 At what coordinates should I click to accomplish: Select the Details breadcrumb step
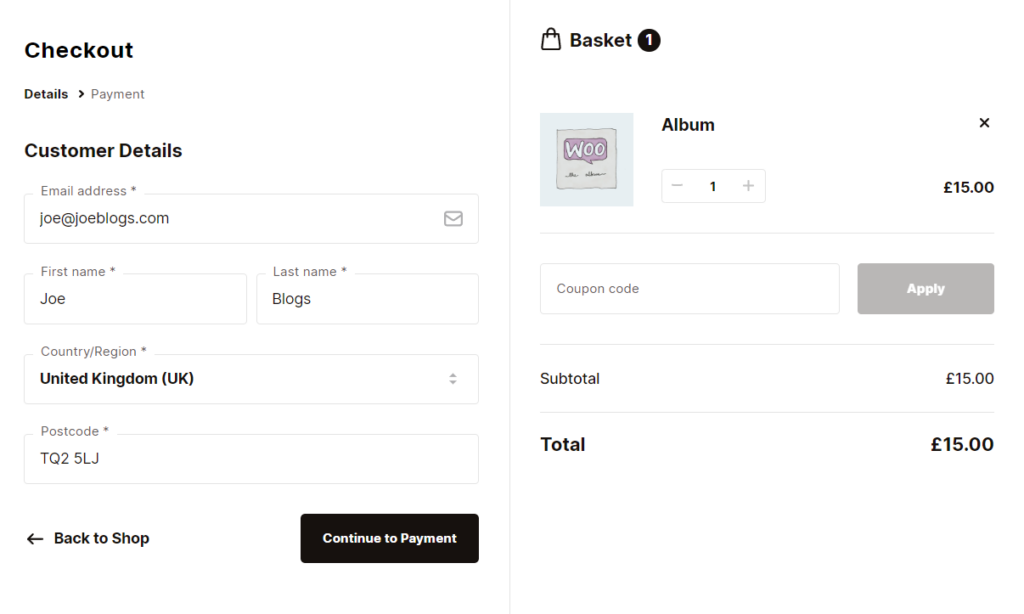click(45, 93)
